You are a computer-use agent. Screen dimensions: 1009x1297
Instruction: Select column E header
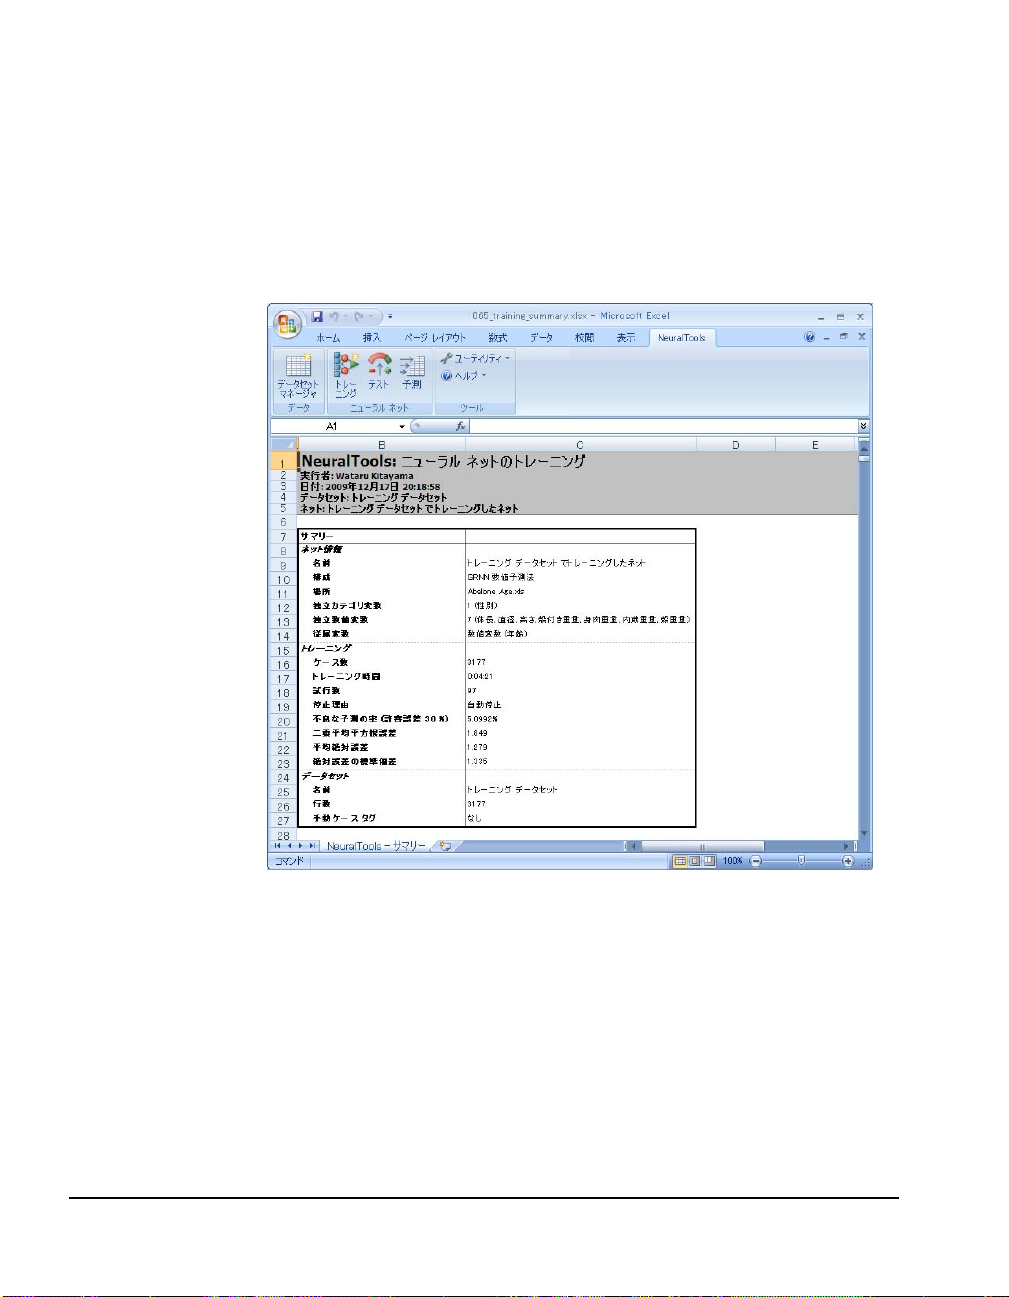[816, 444]
